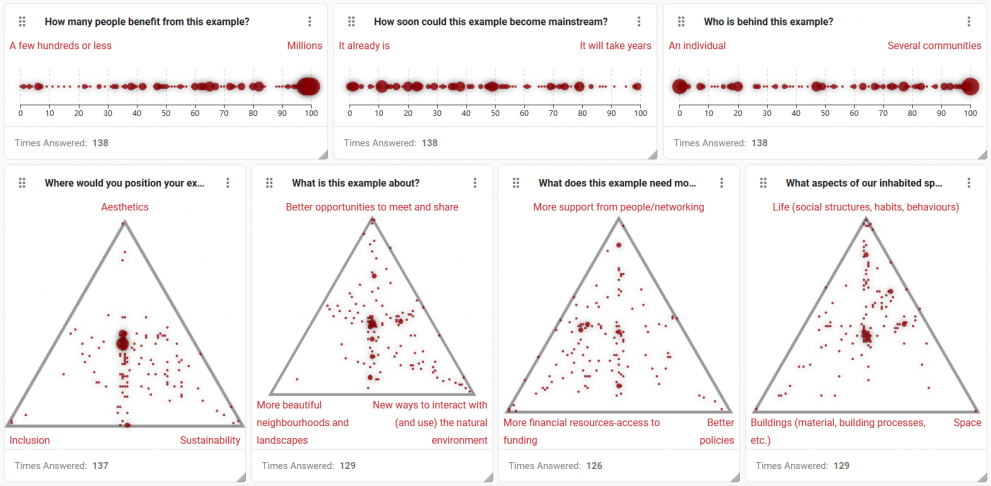Click drag handle of 'How many people benefit' card
This screenshot has width=991, height=486.
(22, 22)
